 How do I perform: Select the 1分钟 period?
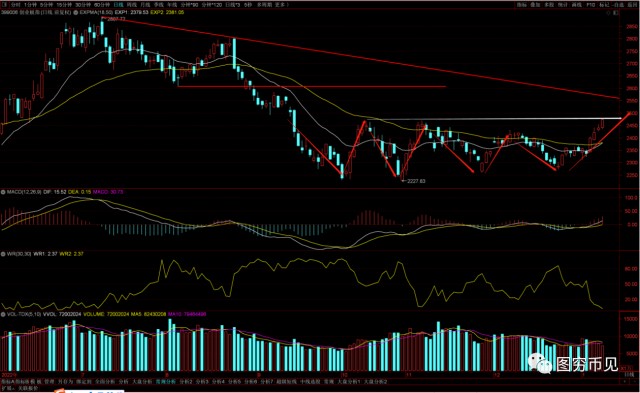click(30, 4)
